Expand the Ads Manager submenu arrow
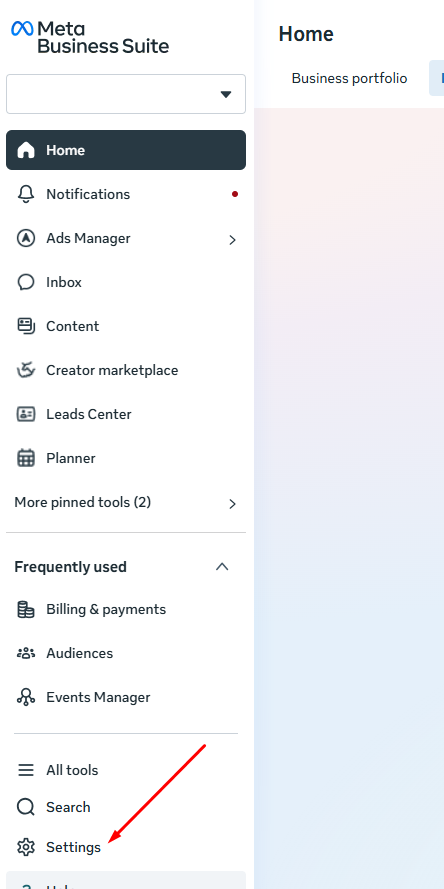 pos(232,240)
